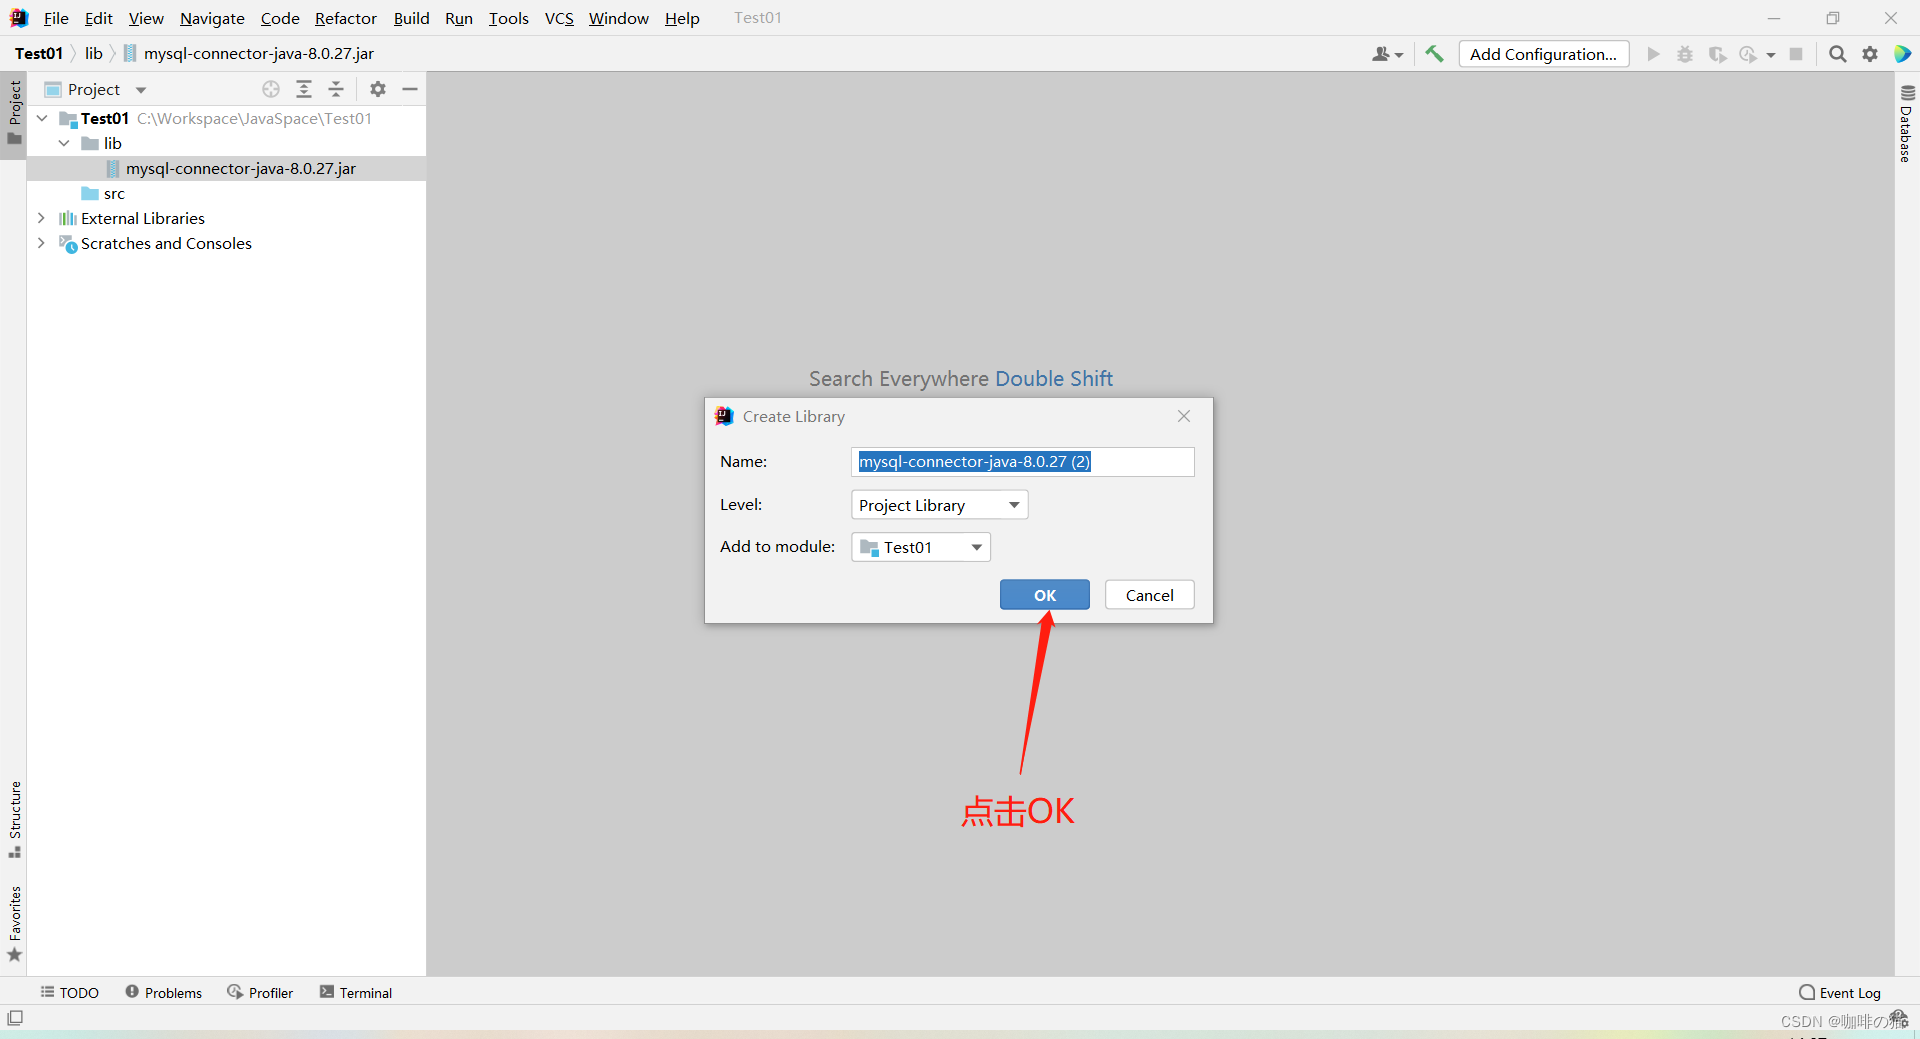Open the Level Project Library dropdown
Viewport: 1920px width, 1039px height.
939,505
